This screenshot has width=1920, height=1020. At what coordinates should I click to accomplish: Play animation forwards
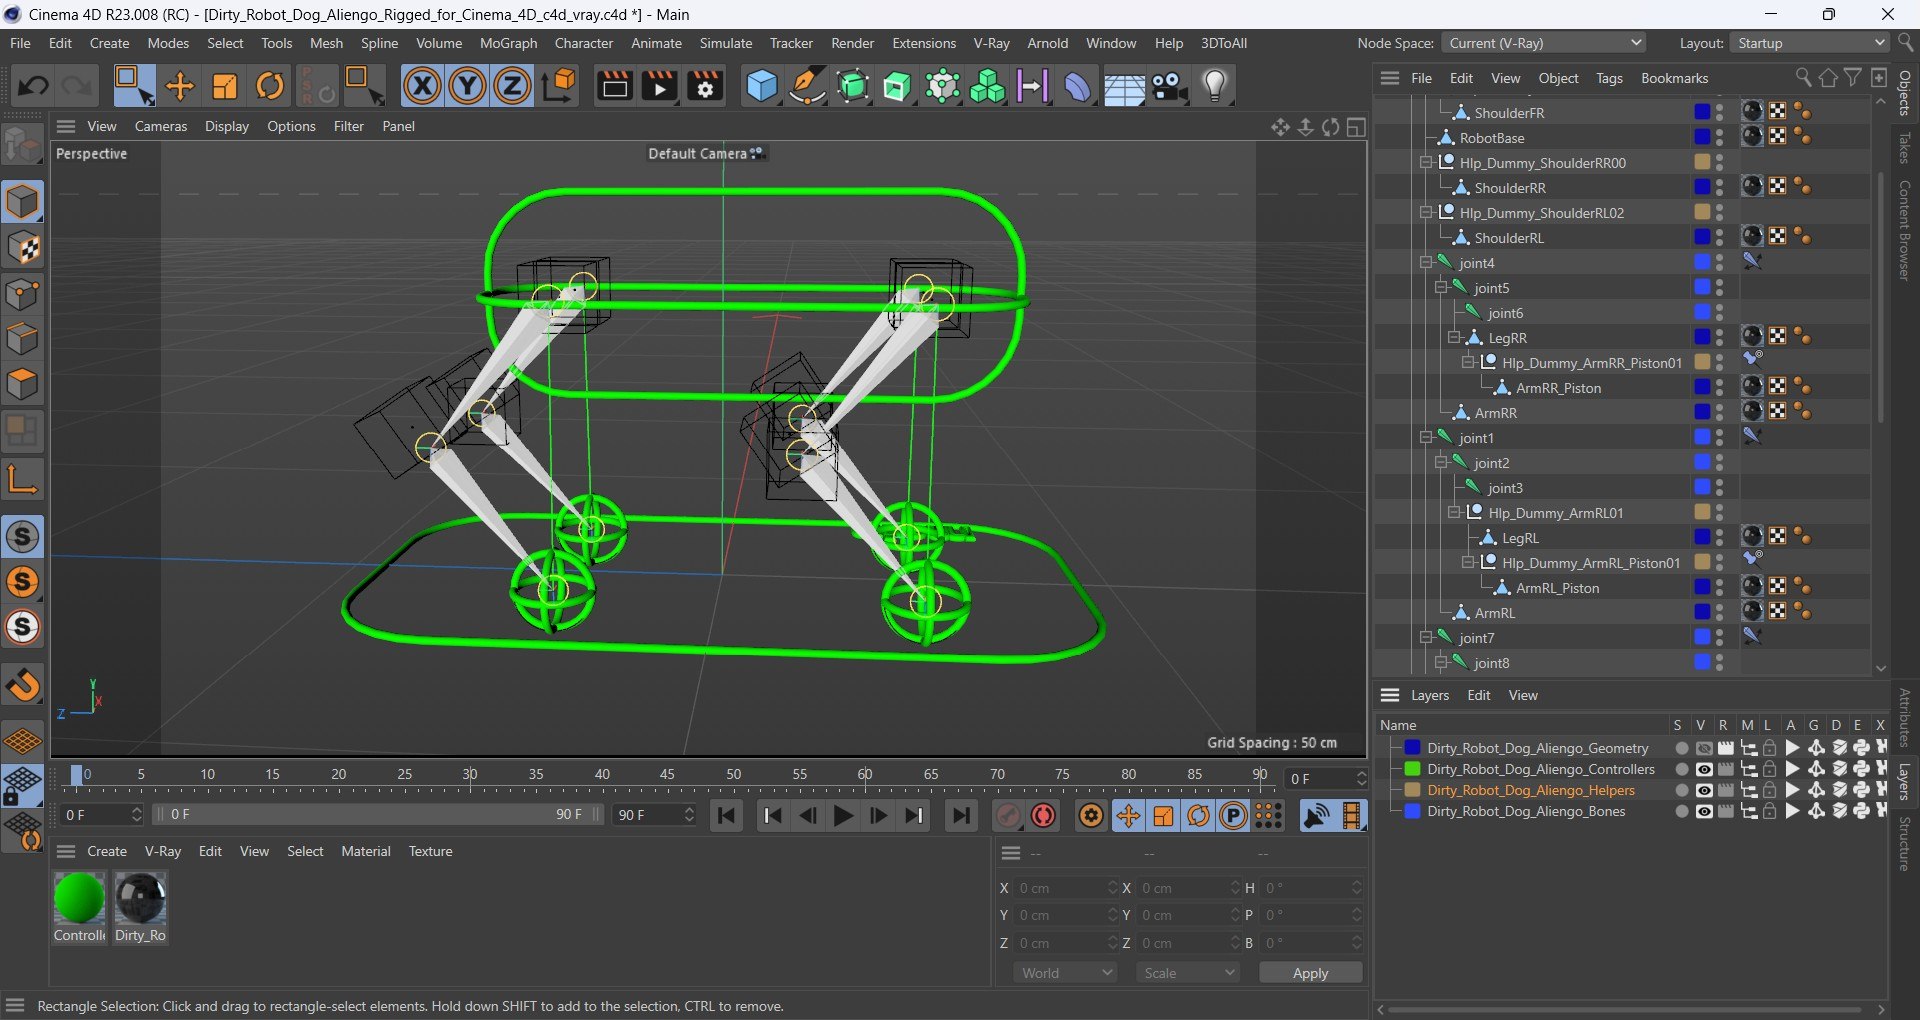click(x=843, y=816)
